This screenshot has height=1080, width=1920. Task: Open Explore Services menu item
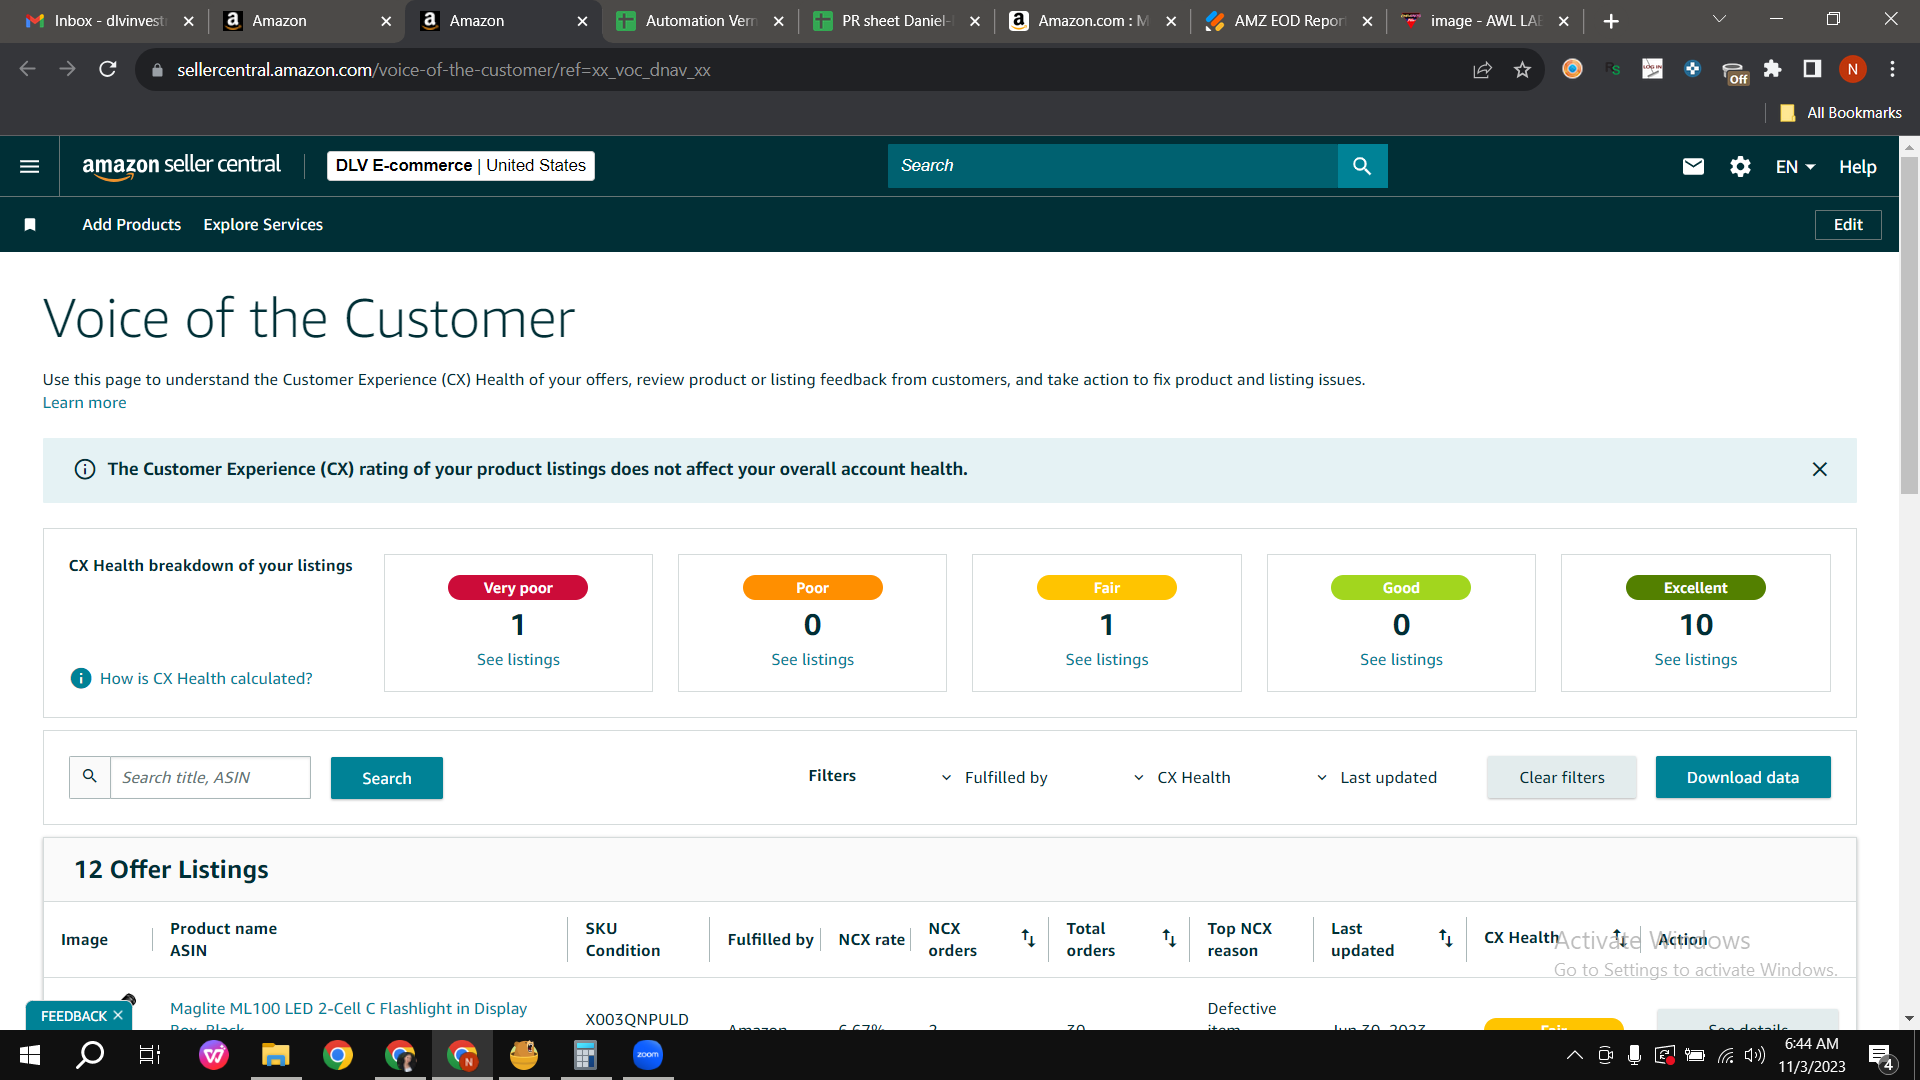pos(263,225)
